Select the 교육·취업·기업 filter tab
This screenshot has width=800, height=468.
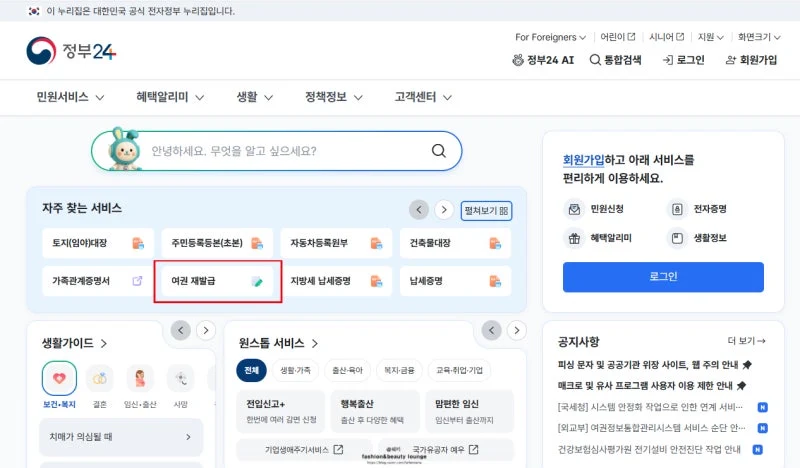coord(459,371)
